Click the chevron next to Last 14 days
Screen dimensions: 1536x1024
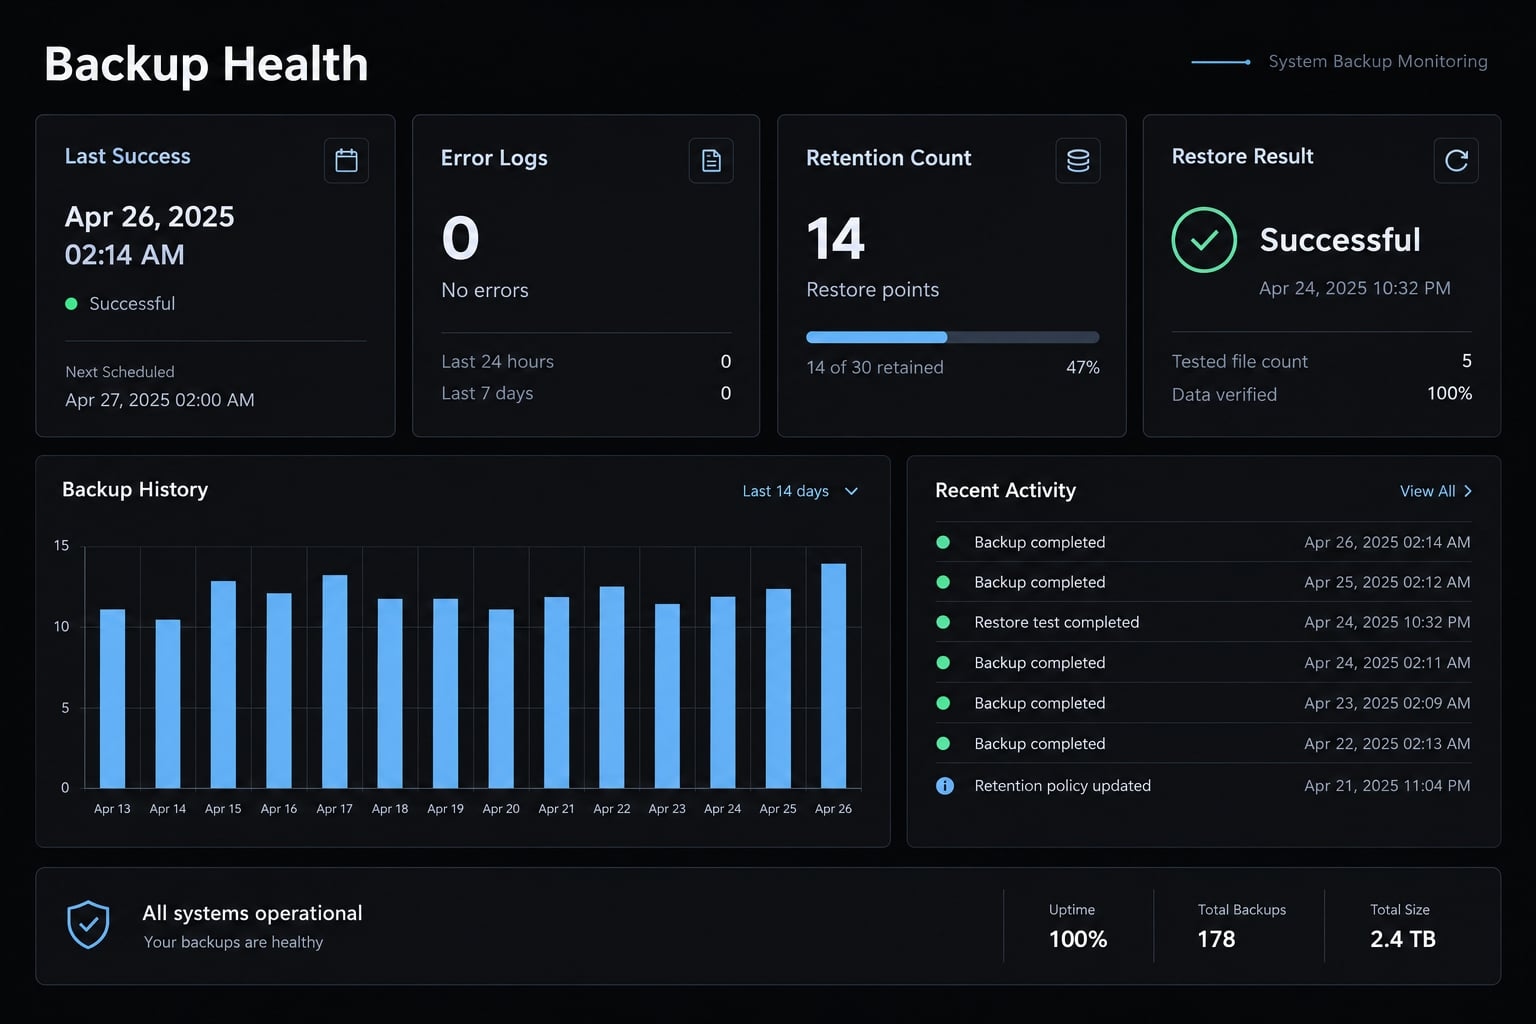[851, 491]
